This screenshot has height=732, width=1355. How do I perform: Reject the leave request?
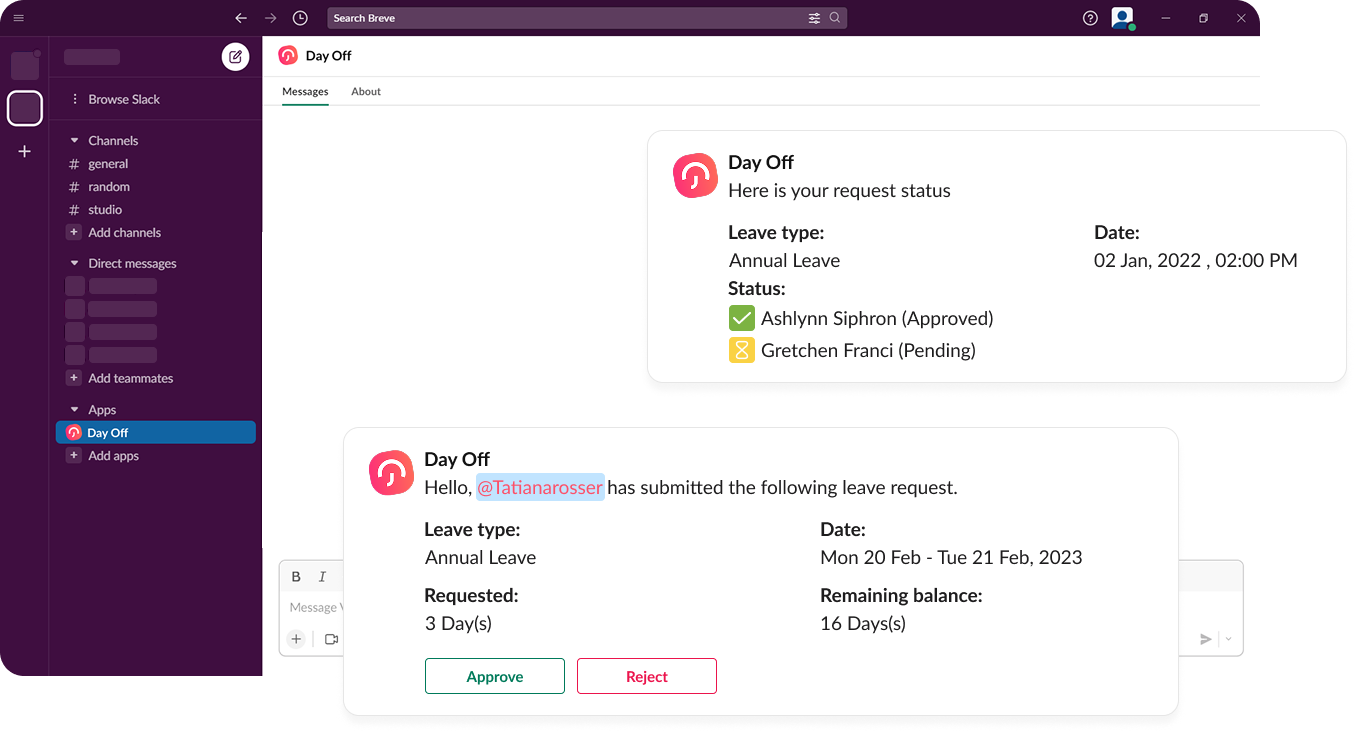click(x=646, y=676)
